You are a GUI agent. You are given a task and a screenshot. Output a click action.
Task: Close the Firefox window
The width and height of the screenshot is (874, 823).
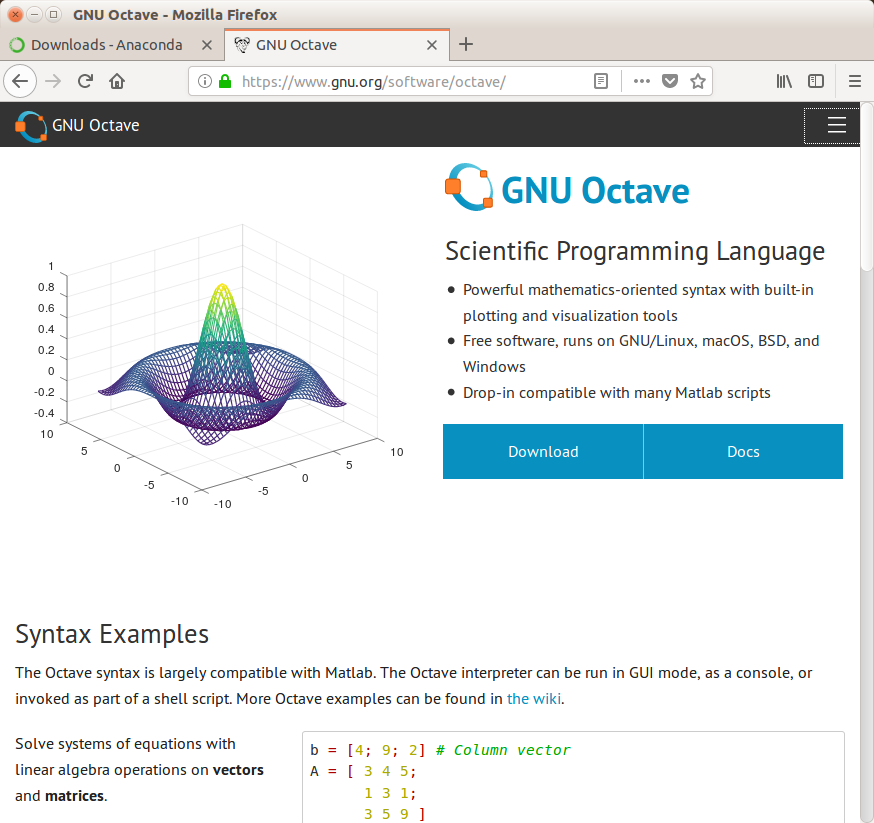point(16,14)
